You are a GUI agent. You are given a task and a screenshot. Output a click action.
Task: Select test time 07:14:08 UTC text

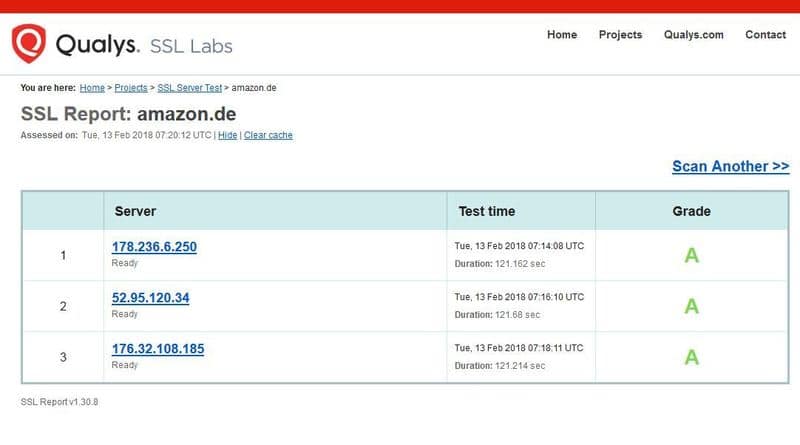coord(519,246)
